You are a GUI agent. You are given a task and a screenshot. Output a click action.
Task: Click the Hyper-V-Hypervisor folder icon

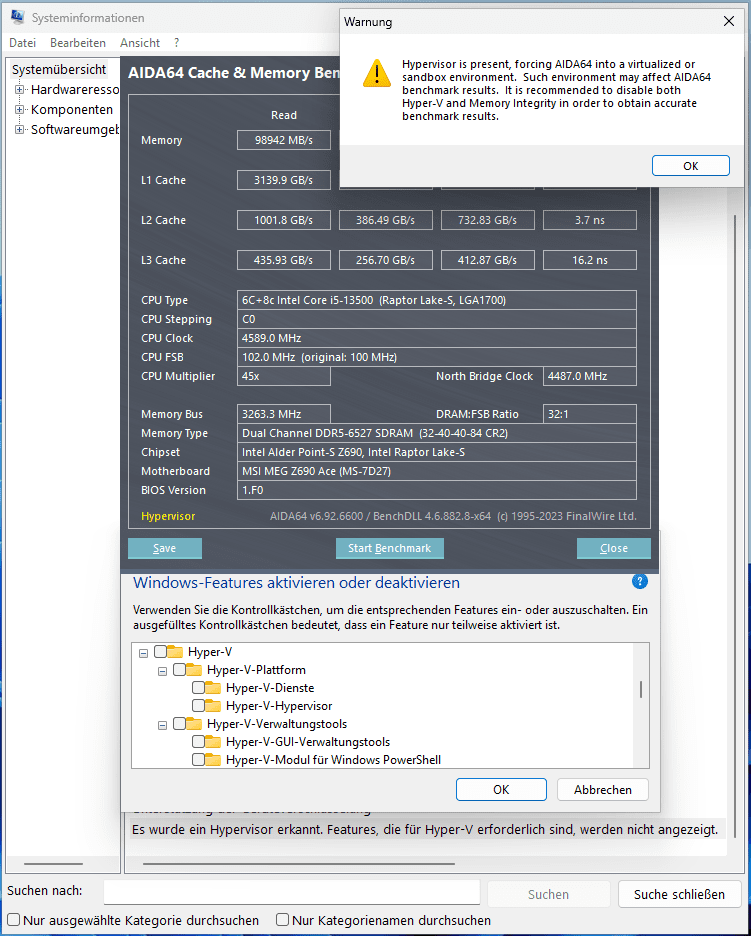[213, 706]
